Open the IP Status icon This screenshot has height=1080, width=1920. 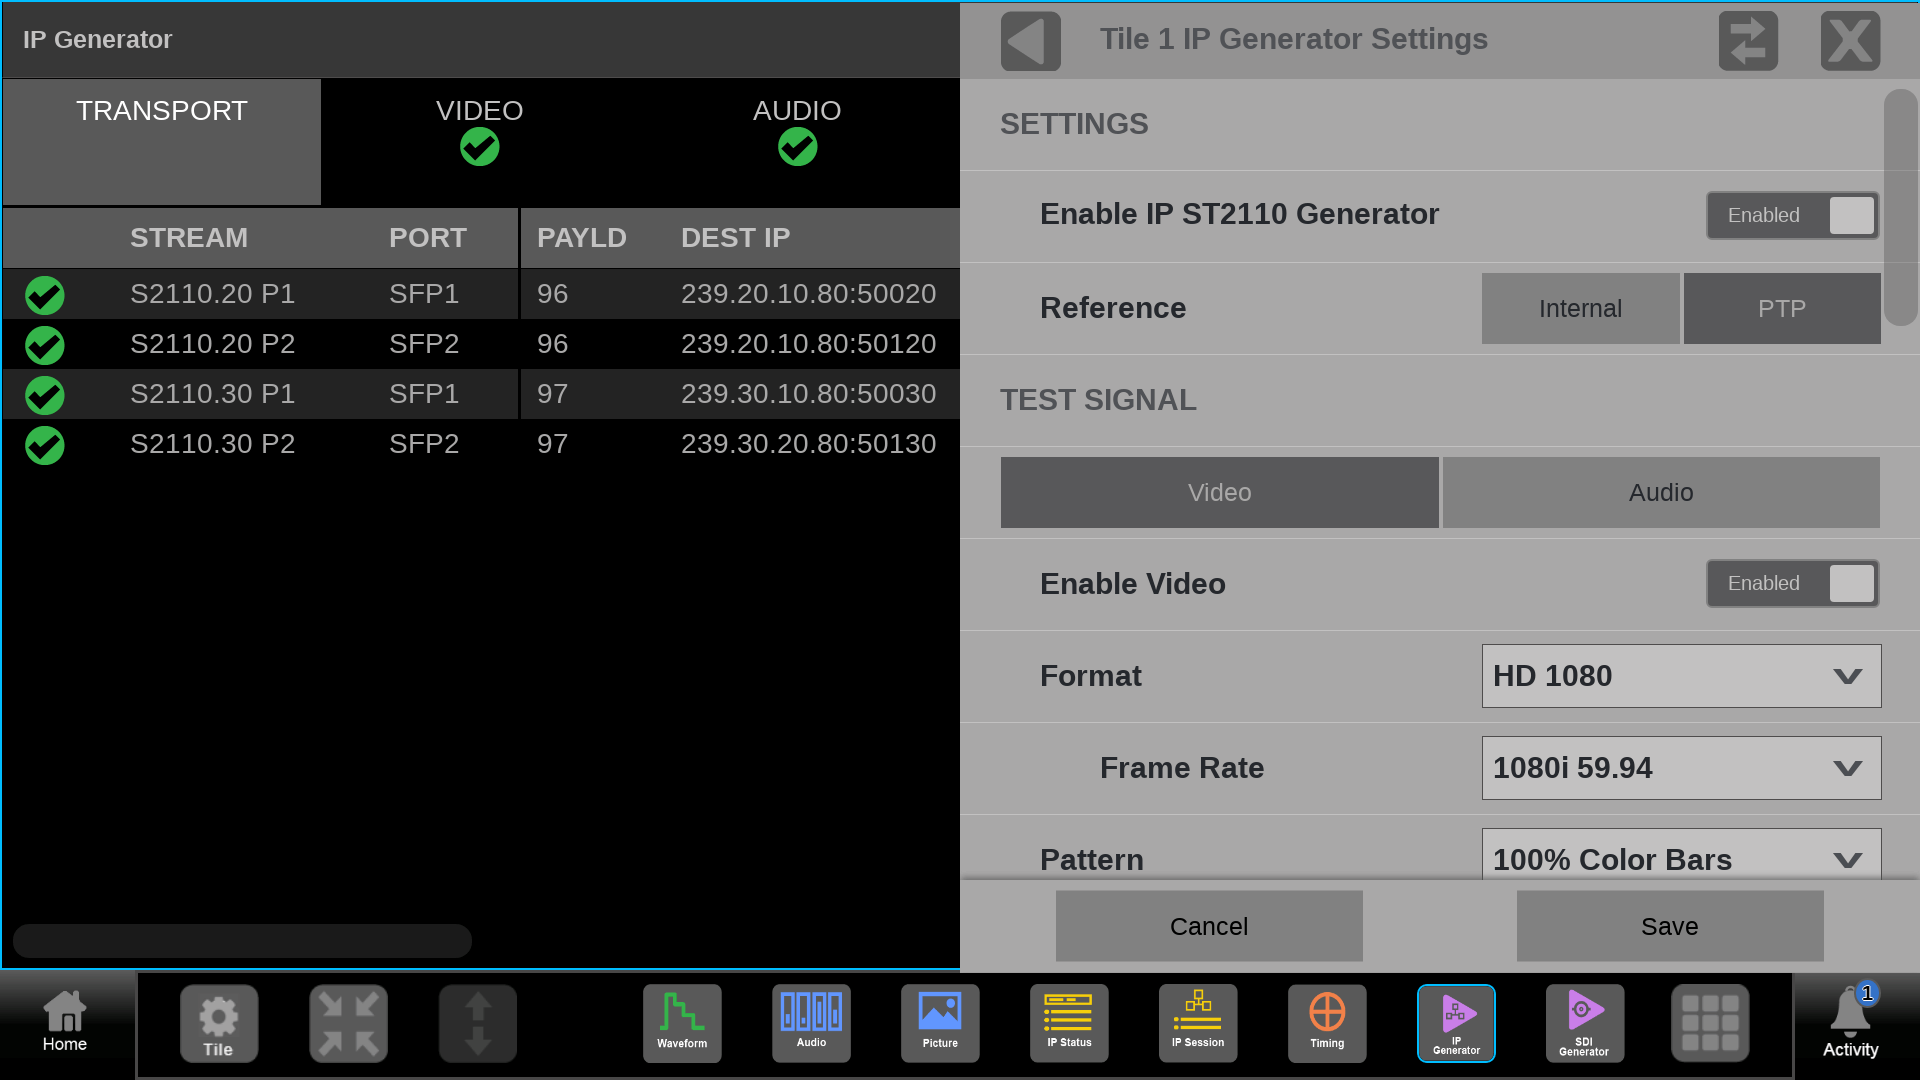pyautogui.click(x=1069, y=1022)
